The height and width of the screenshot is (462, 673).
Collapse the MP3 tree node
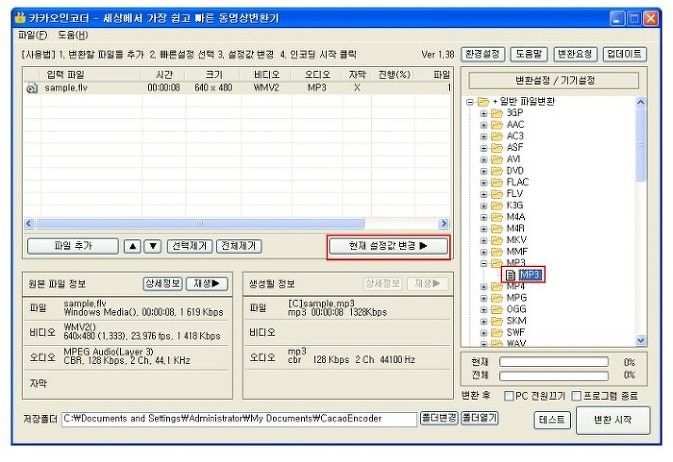tap(484, 263)
